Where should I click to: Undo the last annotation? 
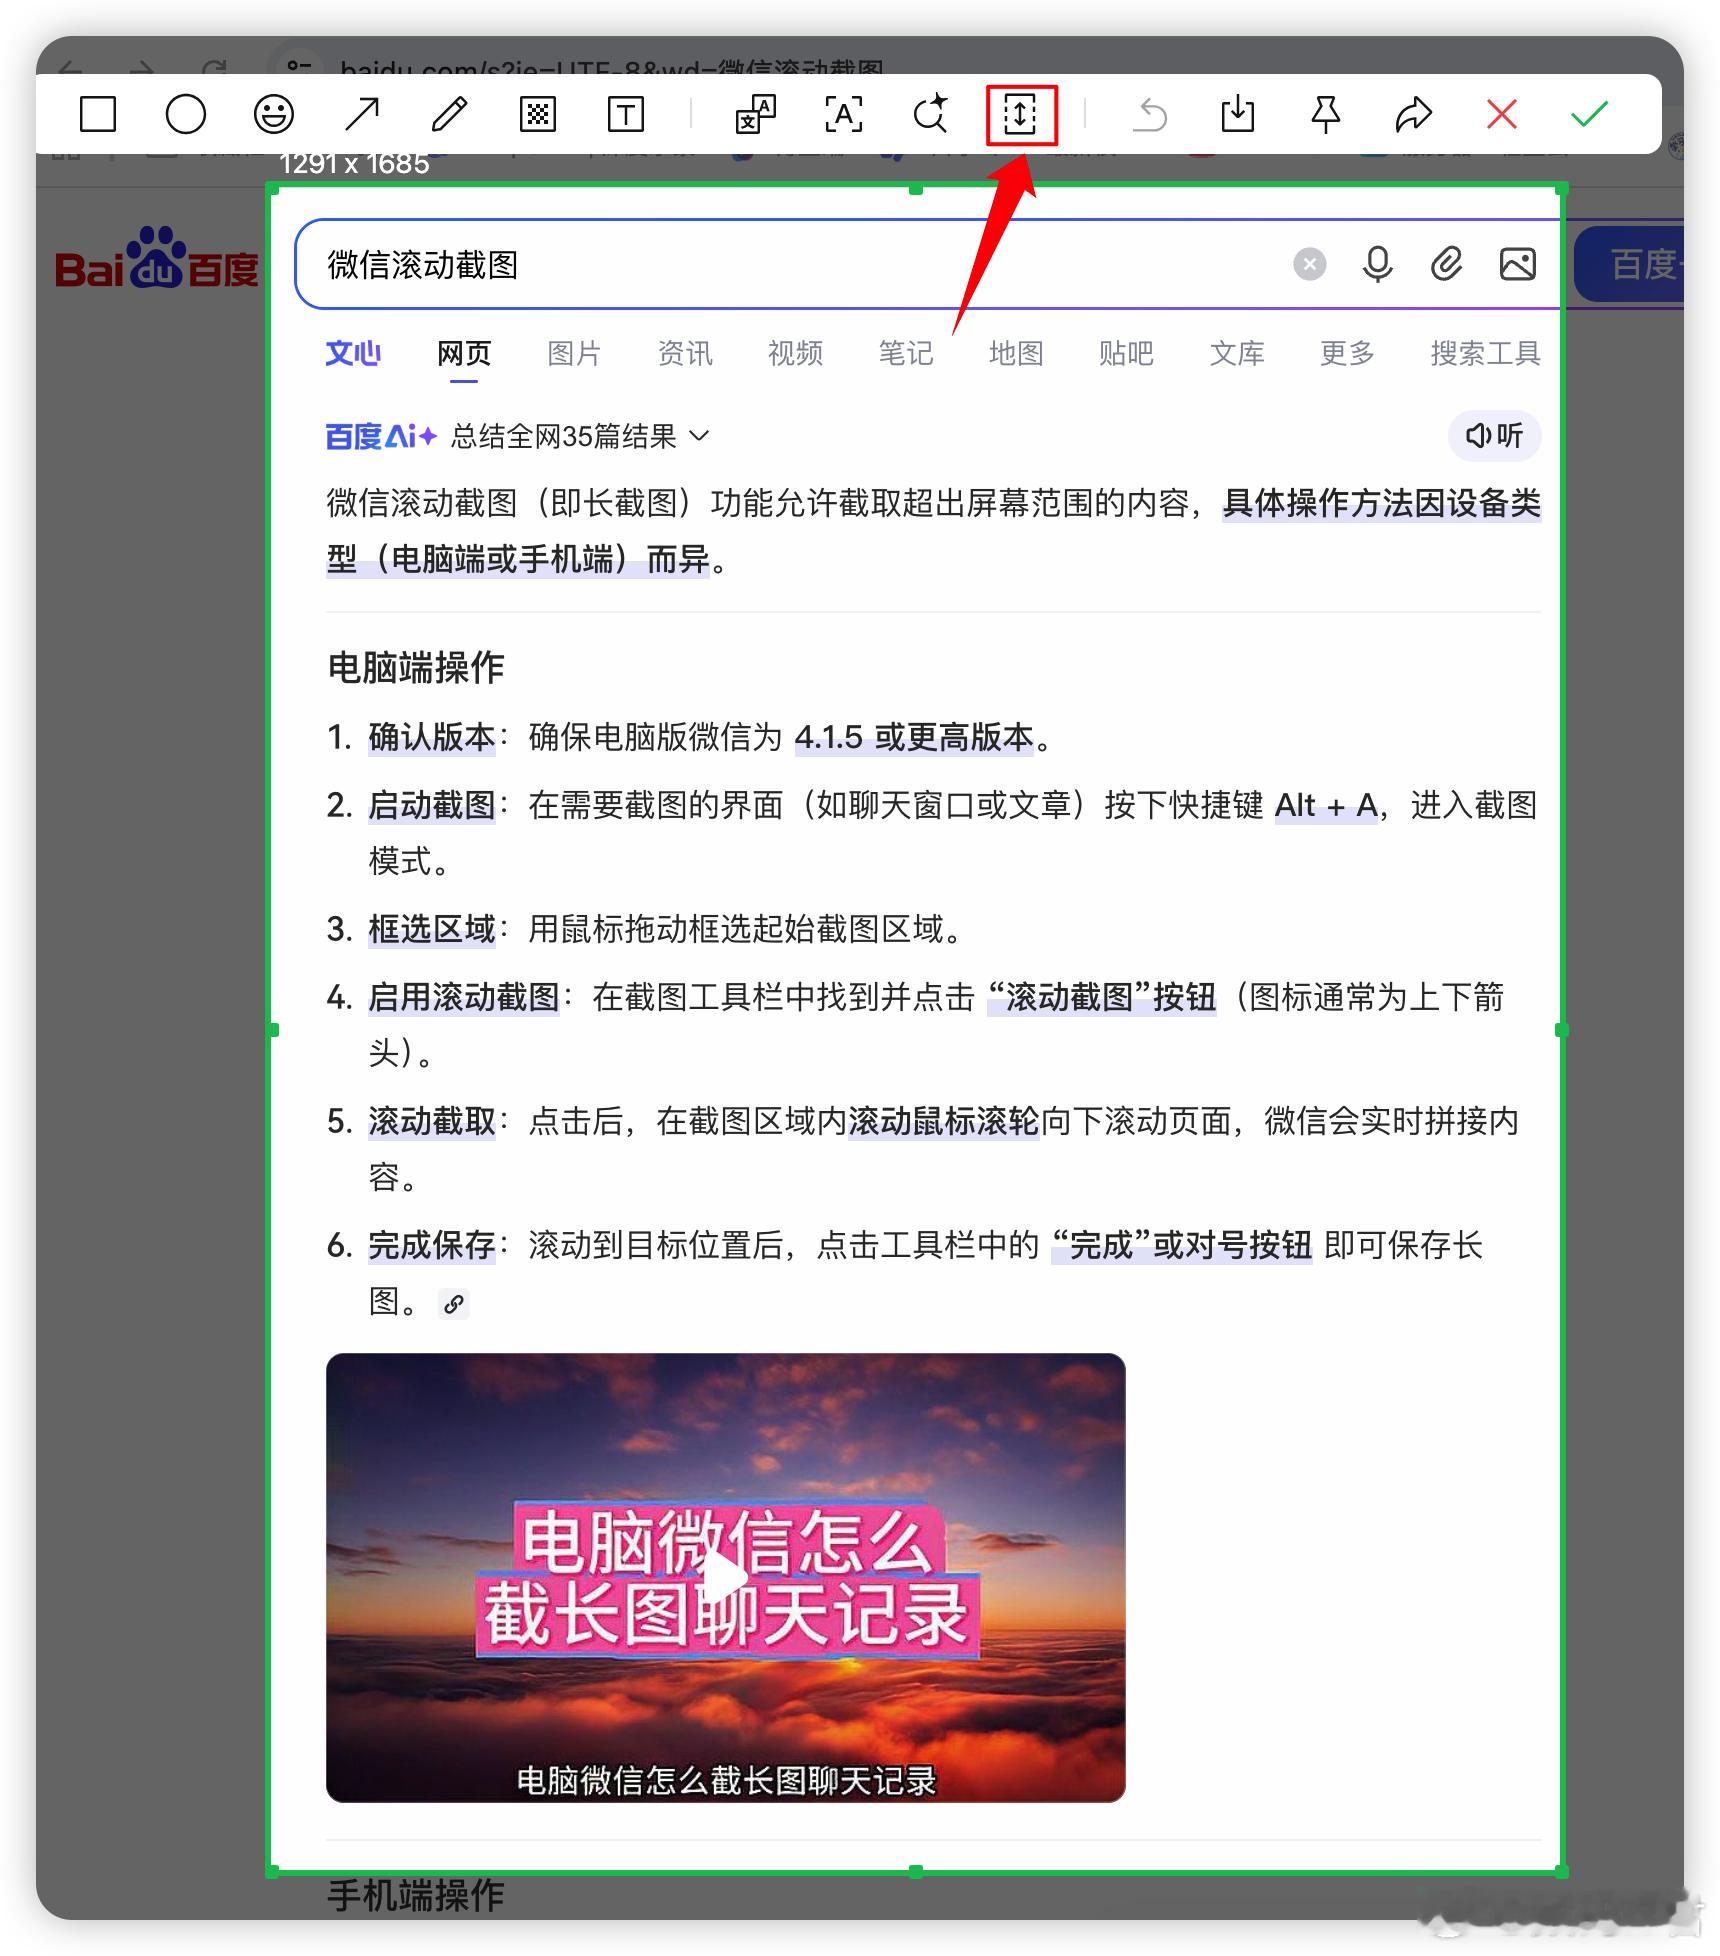(1149, 114)
